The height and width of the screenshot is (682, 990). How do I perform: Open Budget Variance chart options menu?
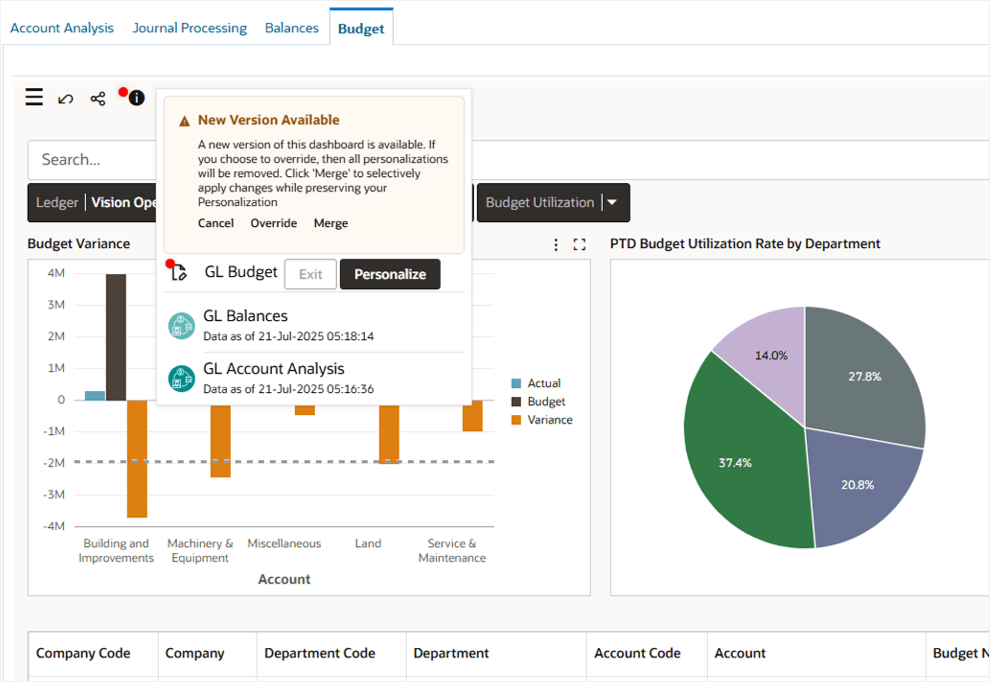pos(557,244)
